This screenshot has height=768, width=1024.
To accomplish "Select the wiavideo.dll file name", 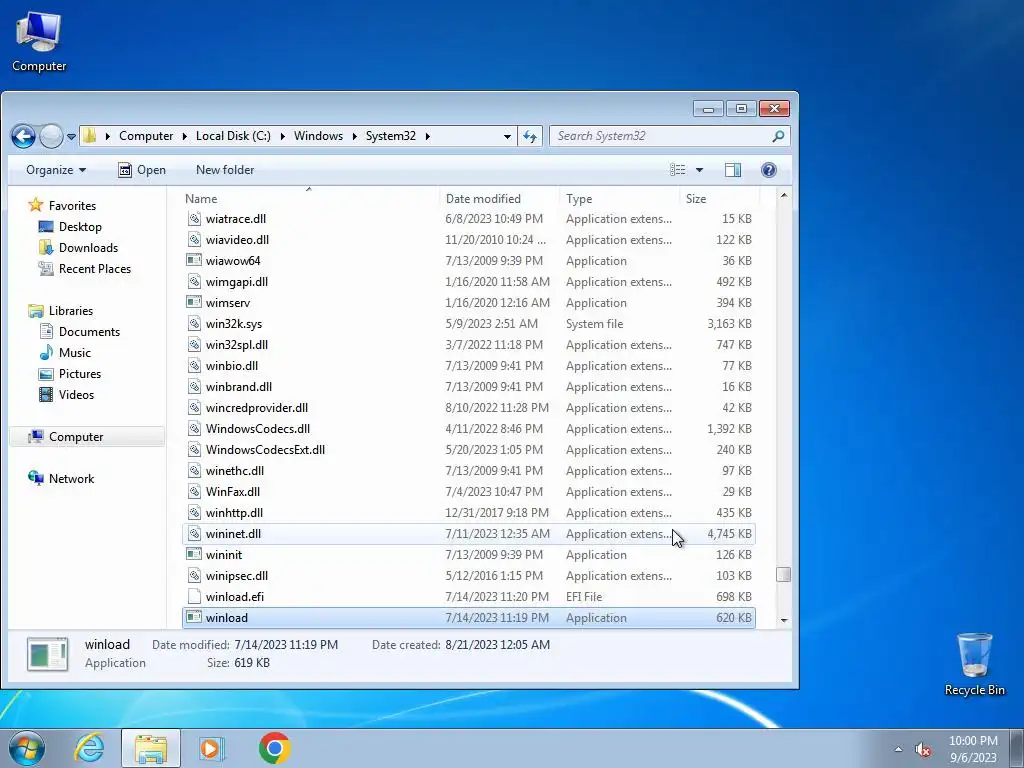I will point(237,240).
